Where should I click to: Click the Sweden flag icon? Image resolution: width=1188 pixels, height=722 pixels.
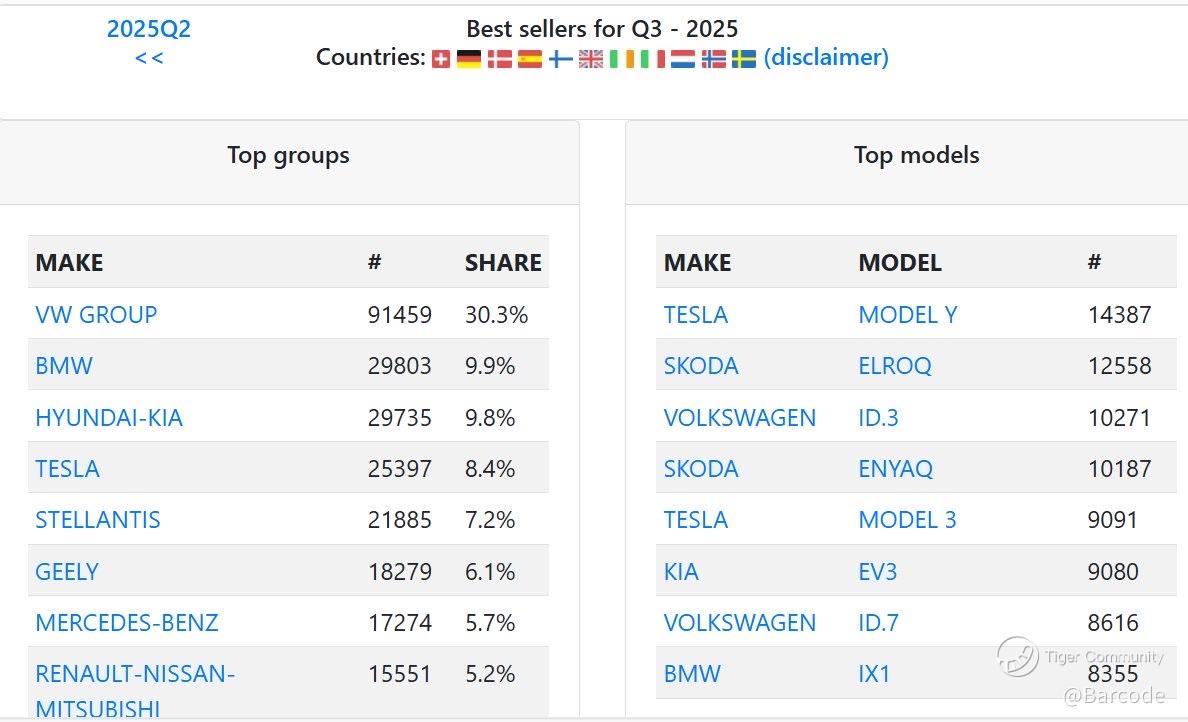tap(744, 59)
